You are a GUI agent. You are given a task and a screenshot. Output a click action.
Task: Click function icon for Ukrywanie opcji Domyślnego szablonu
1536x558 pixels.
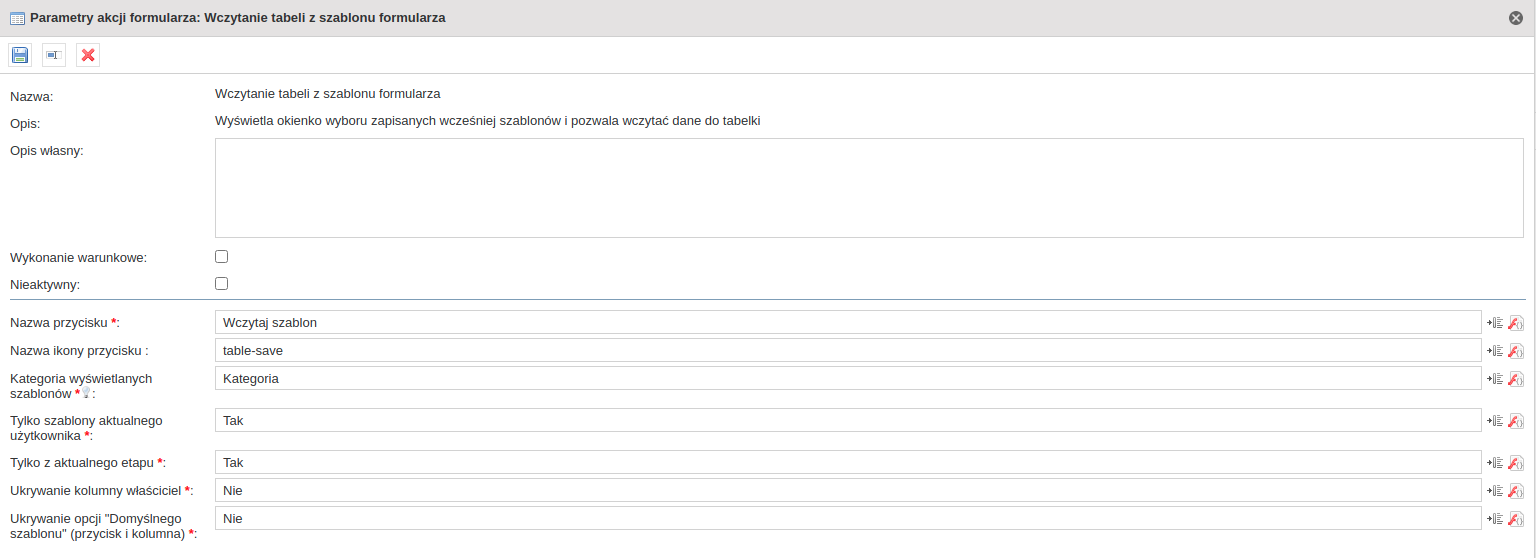pos(1516,518)
